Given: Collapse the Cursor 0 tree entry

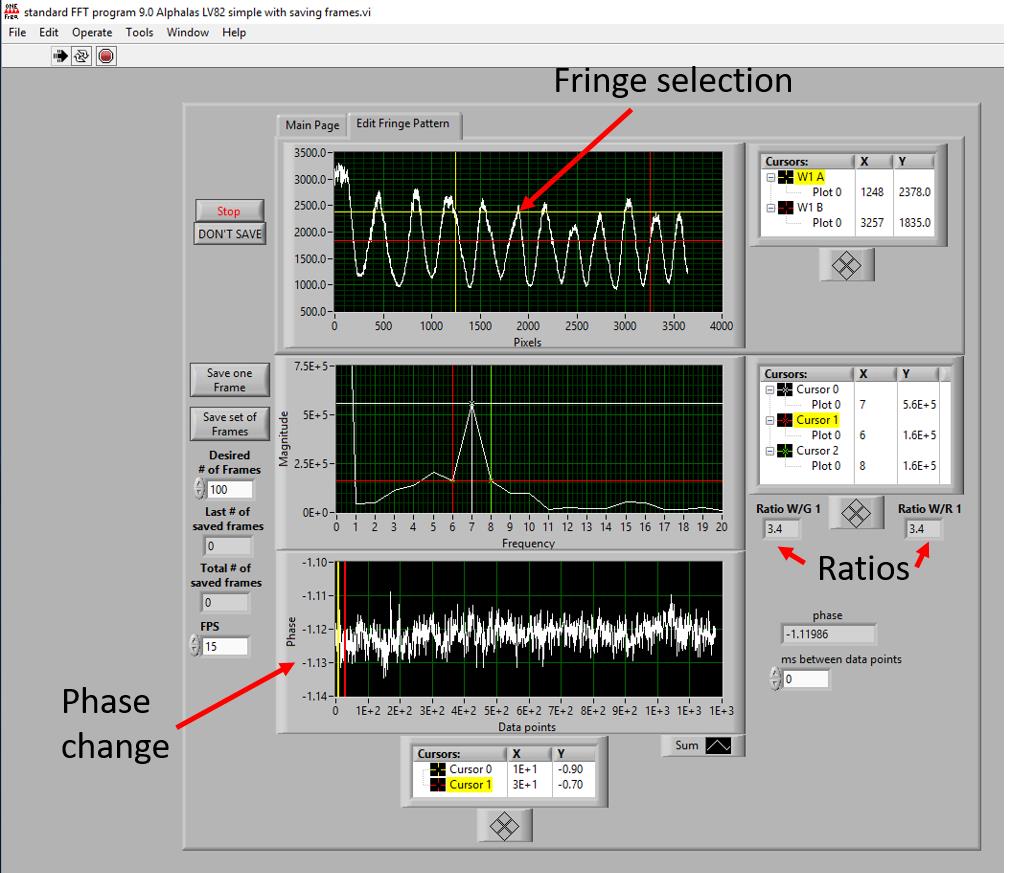Looking at the screenshot, I should point(770,390).
